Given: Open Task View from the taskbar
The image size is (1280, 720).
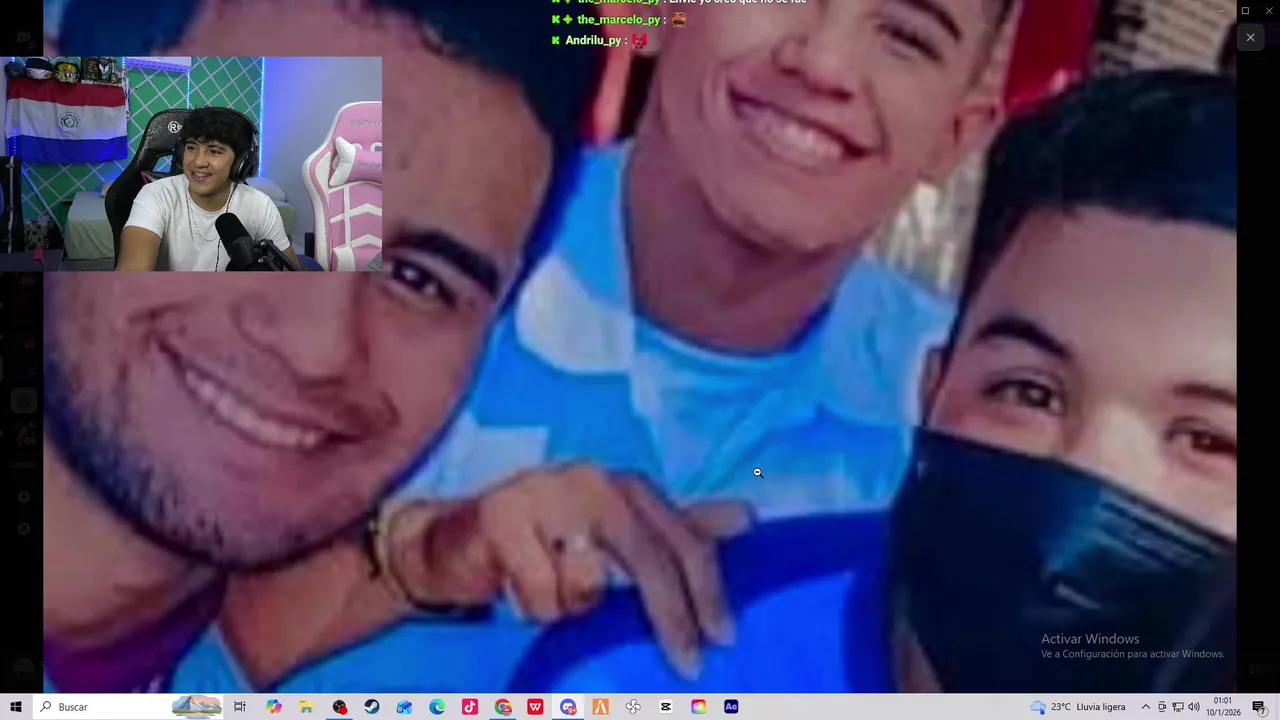Looking at the screenshot, I should coord(240,707).
